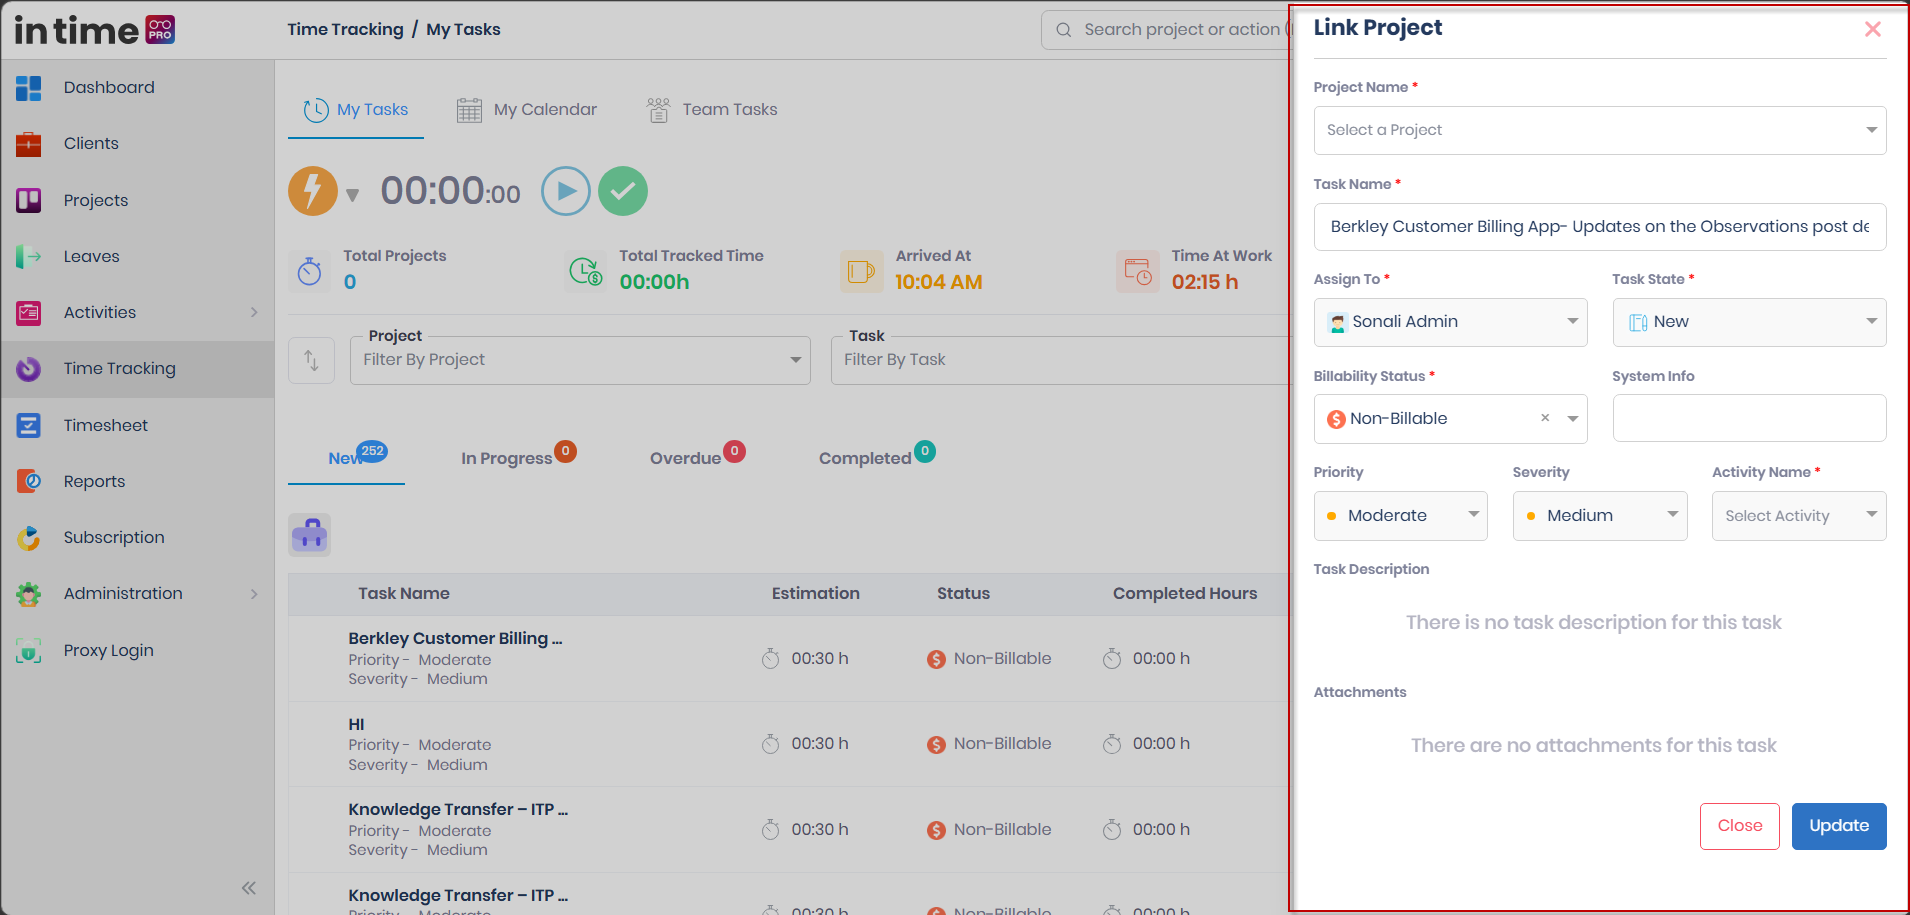The height and width of the screenshot is (915, 1910).
Task: Clear the Non-Billable selection with the x
Action: (x=1545, y=418)
